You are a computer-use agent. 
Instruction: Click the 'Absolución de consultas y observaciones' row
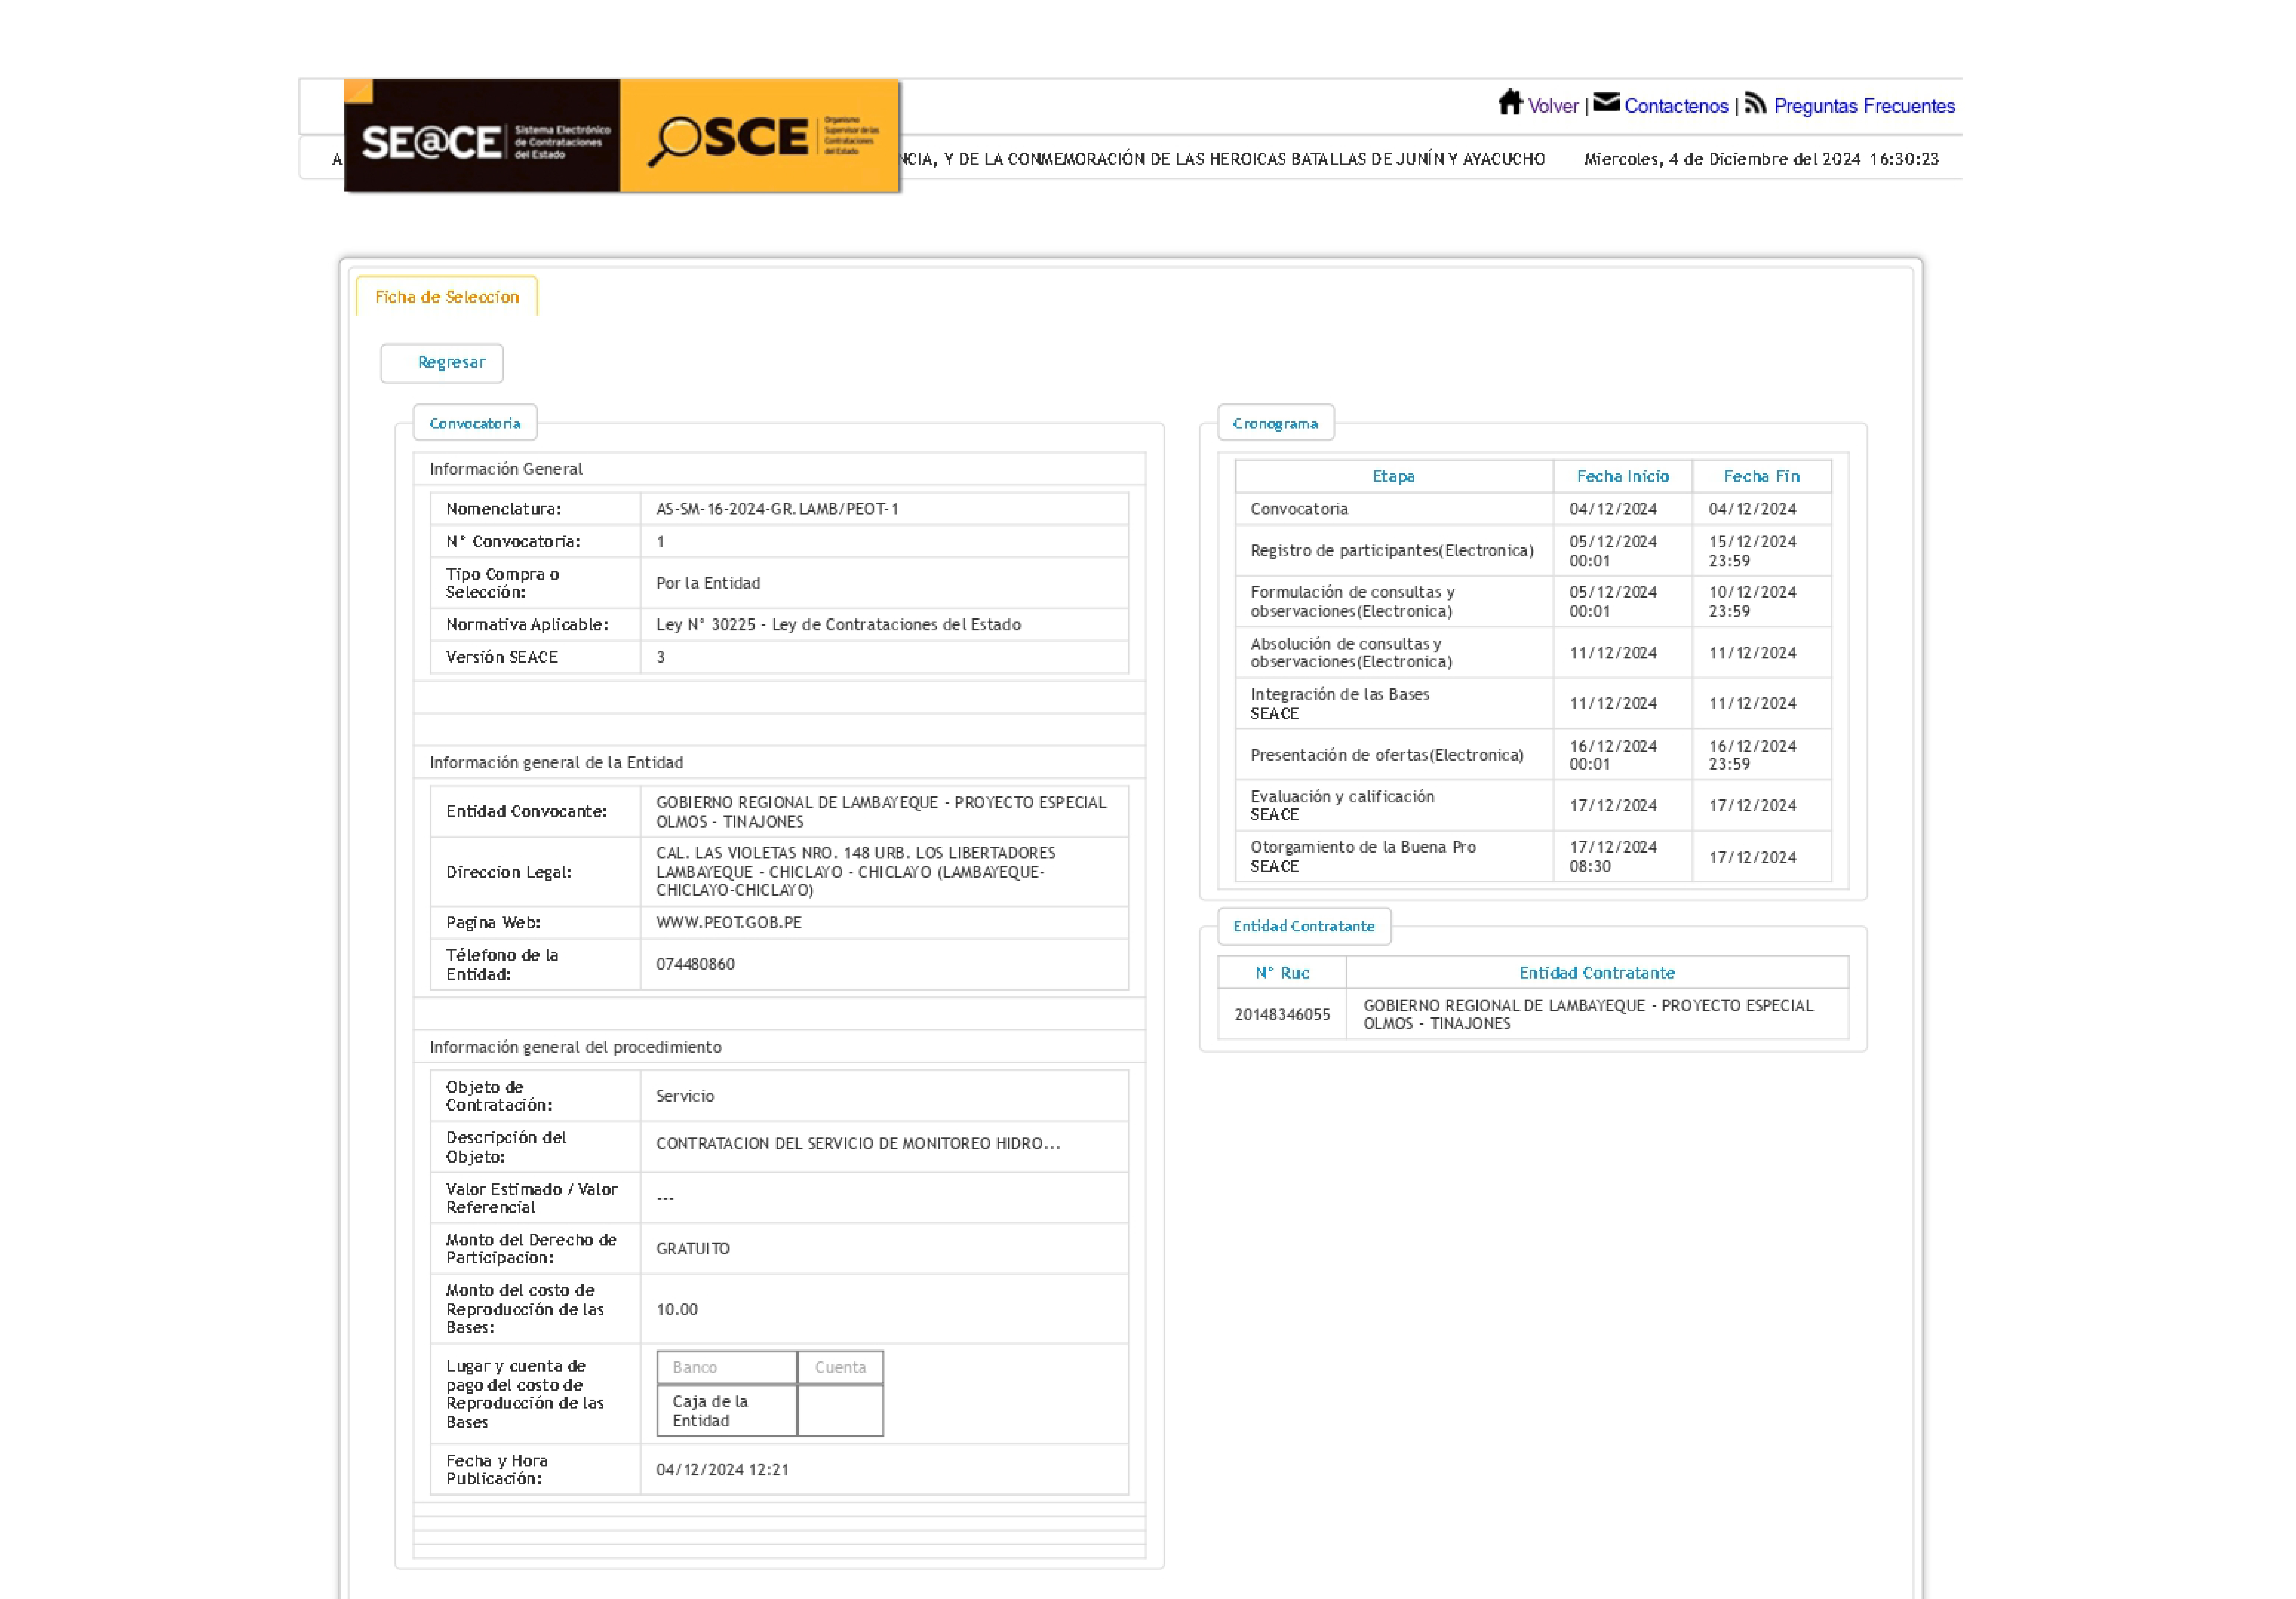tap(1533, 653)
